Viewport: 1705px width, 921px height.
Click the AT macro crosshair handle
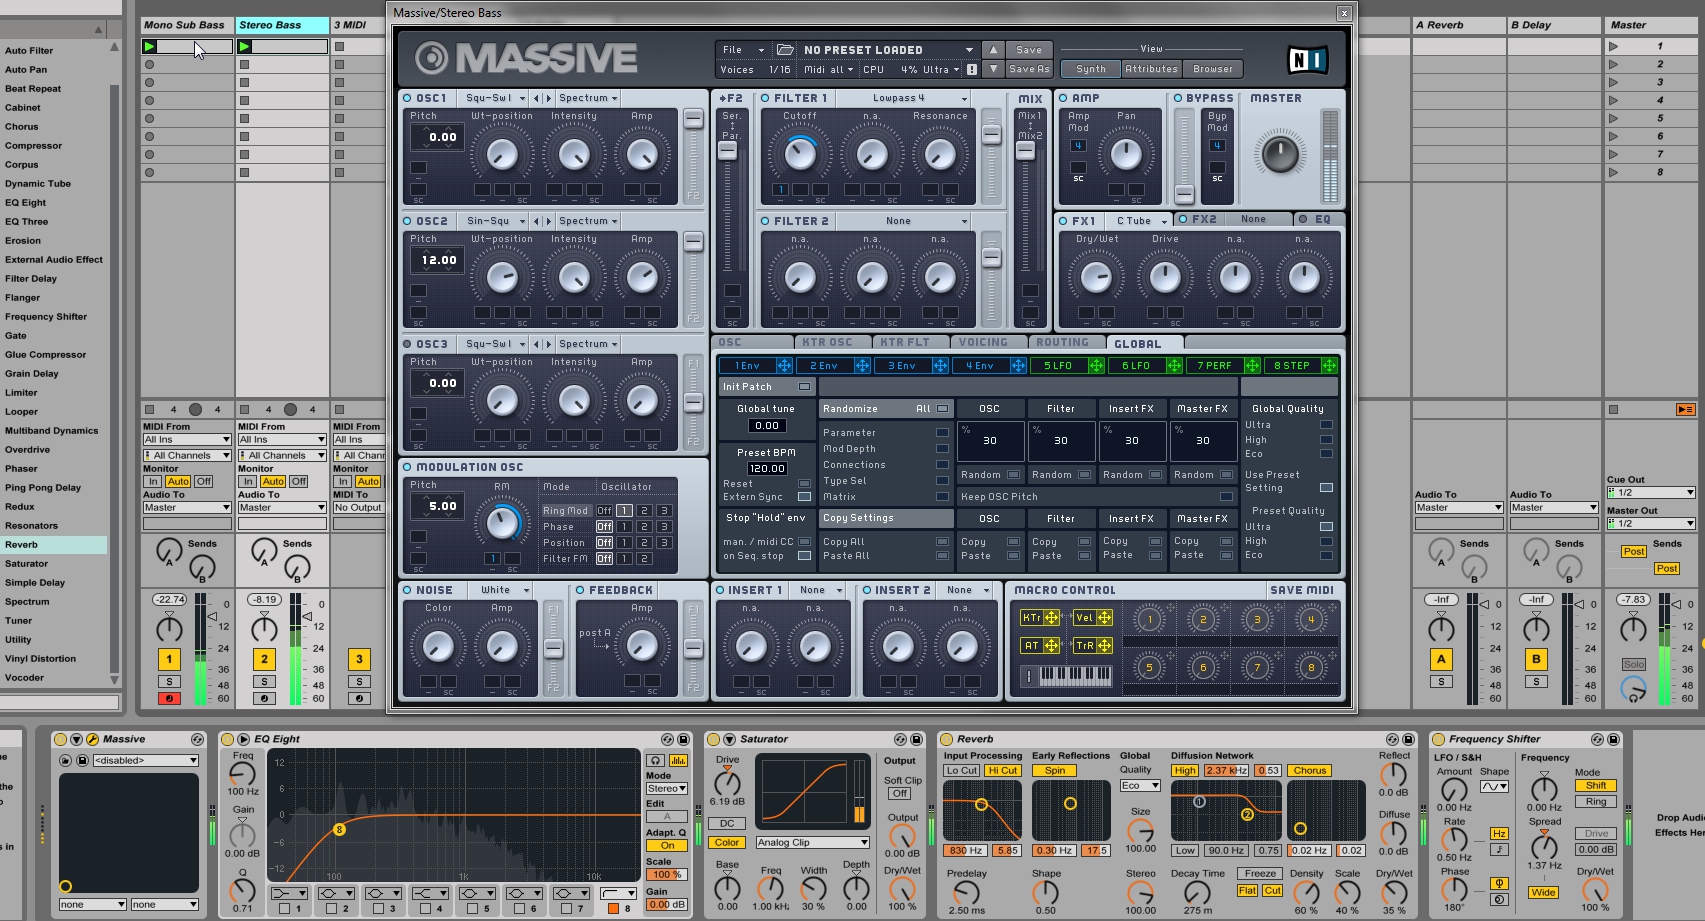tap(1051, 646)
